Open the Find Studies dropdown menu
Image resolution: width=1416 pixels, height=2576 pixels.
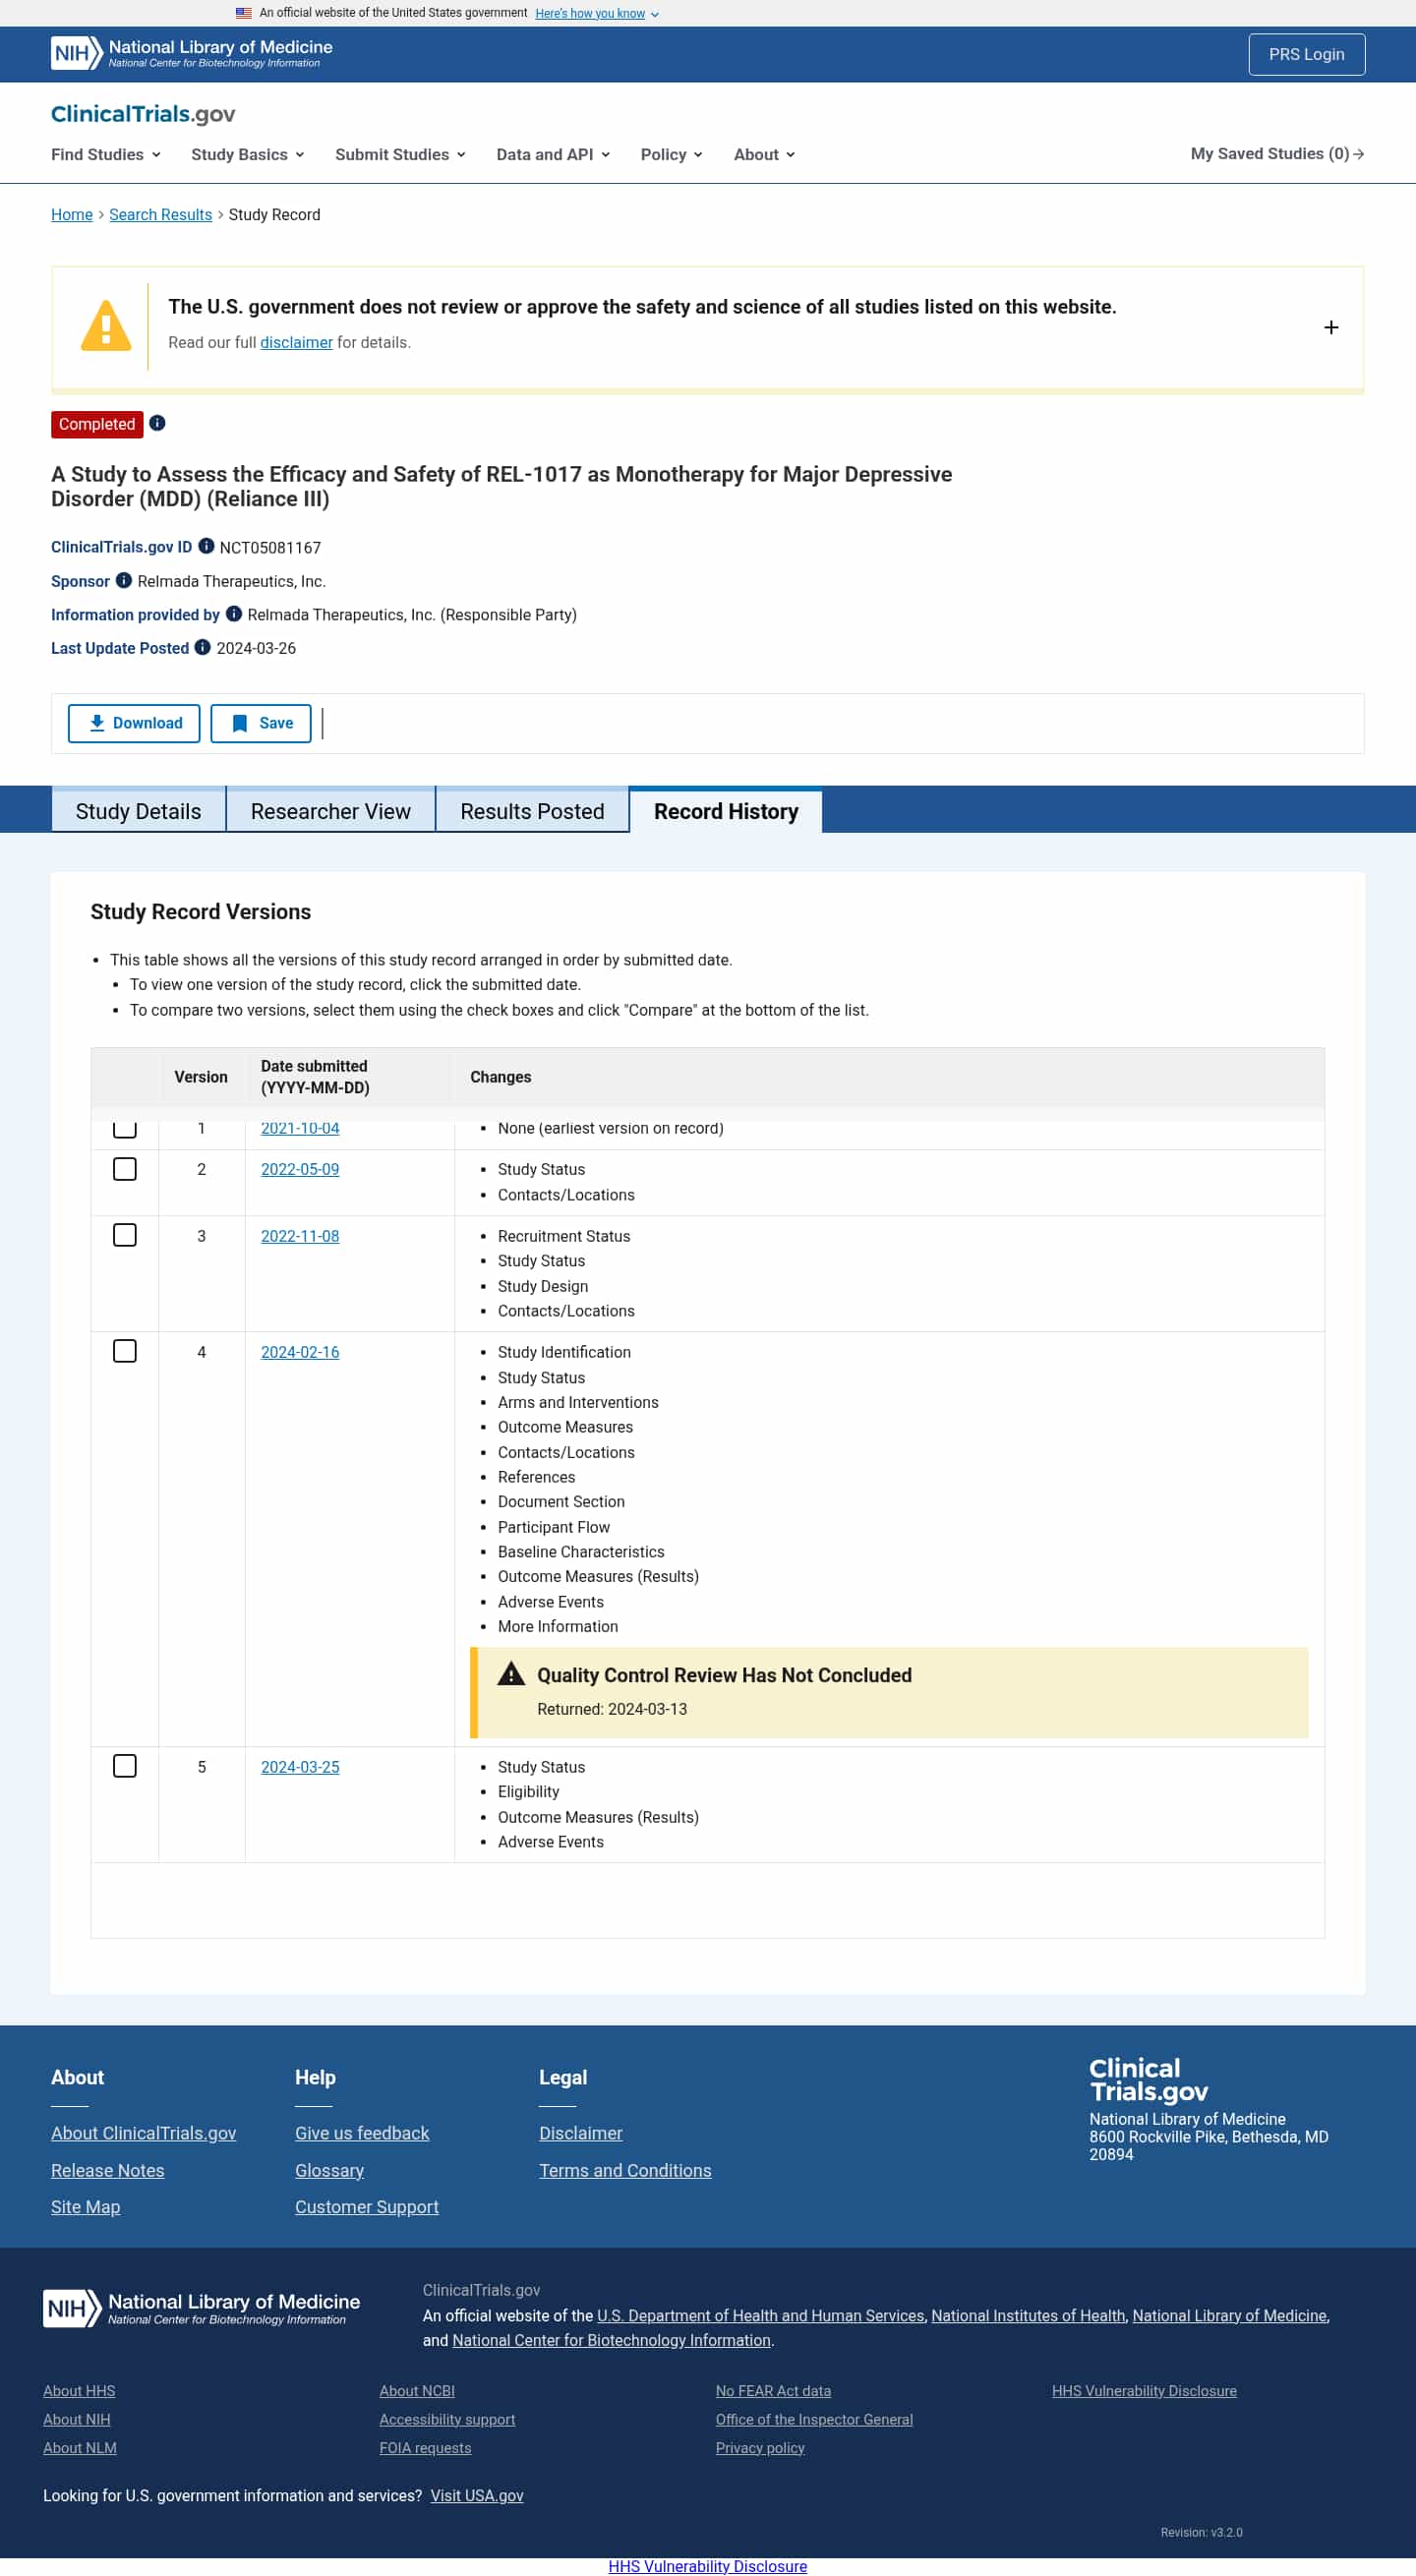click(106, 155)
